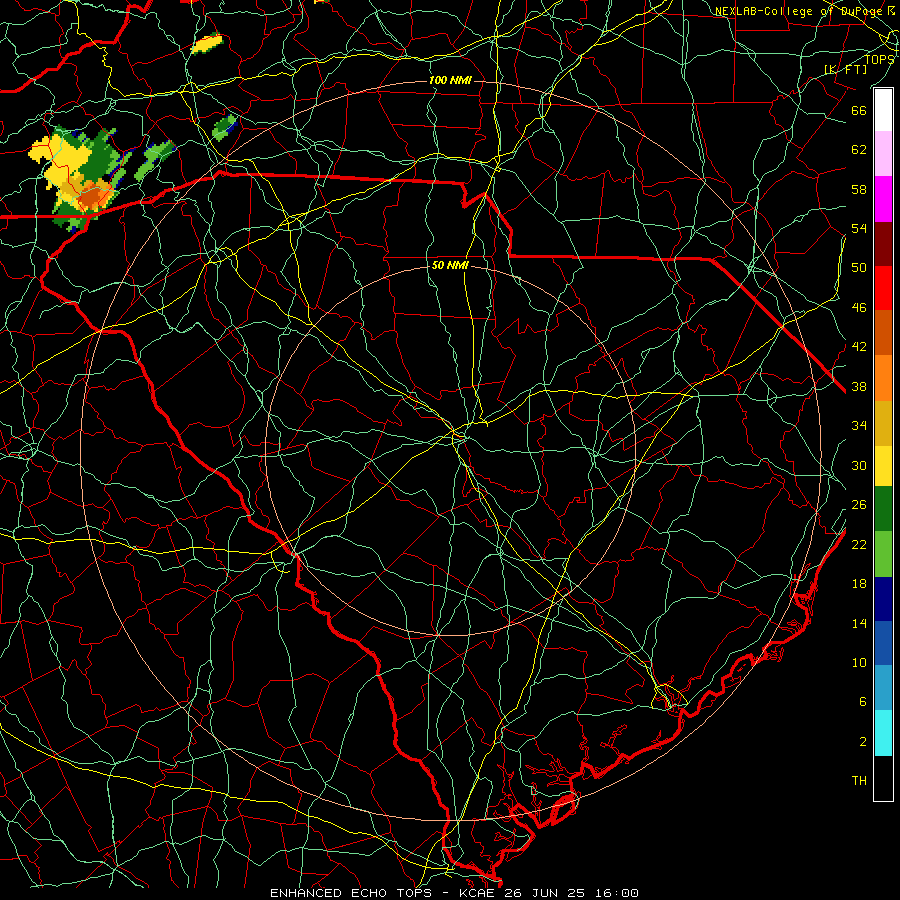Screen dimensions: 900x900
Task: Click the black threshold swatch at legend bottom
Action: pos(883,778)
